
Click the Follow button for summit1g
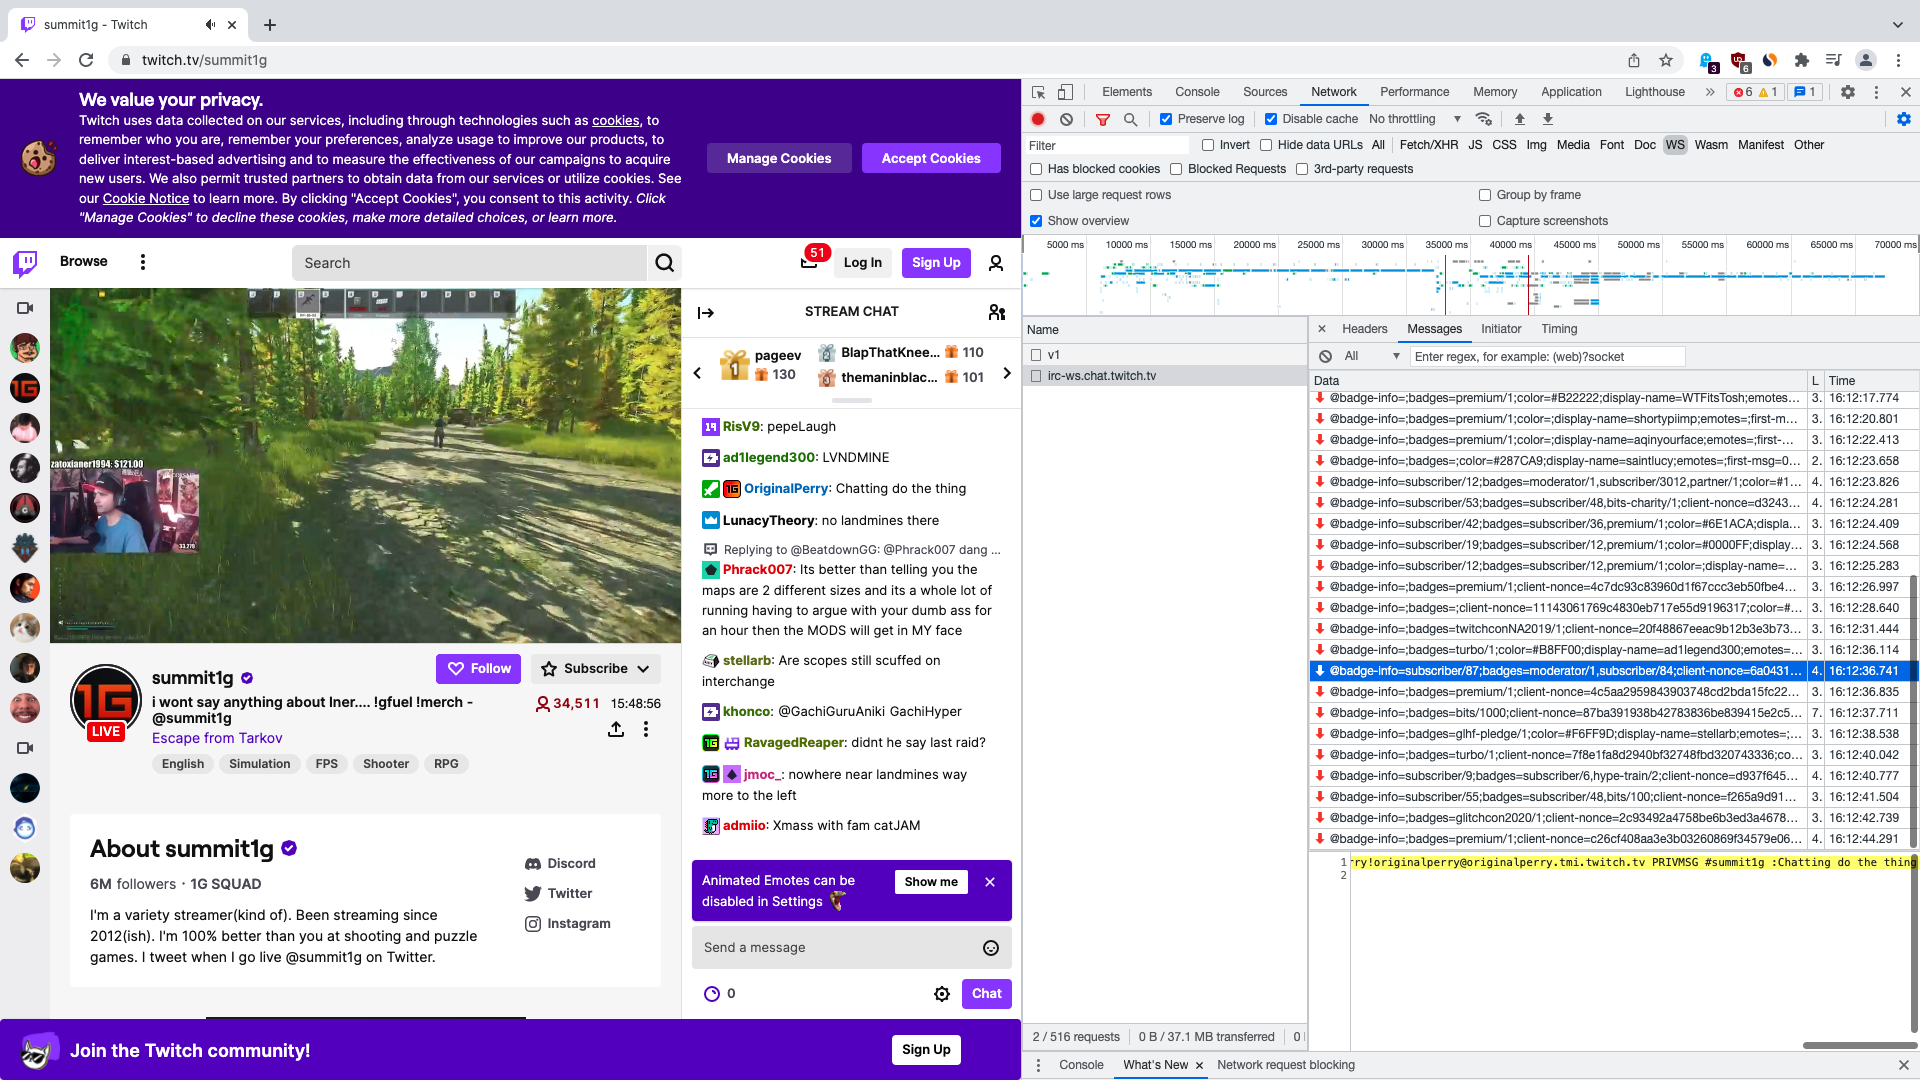tap(479, 669)
